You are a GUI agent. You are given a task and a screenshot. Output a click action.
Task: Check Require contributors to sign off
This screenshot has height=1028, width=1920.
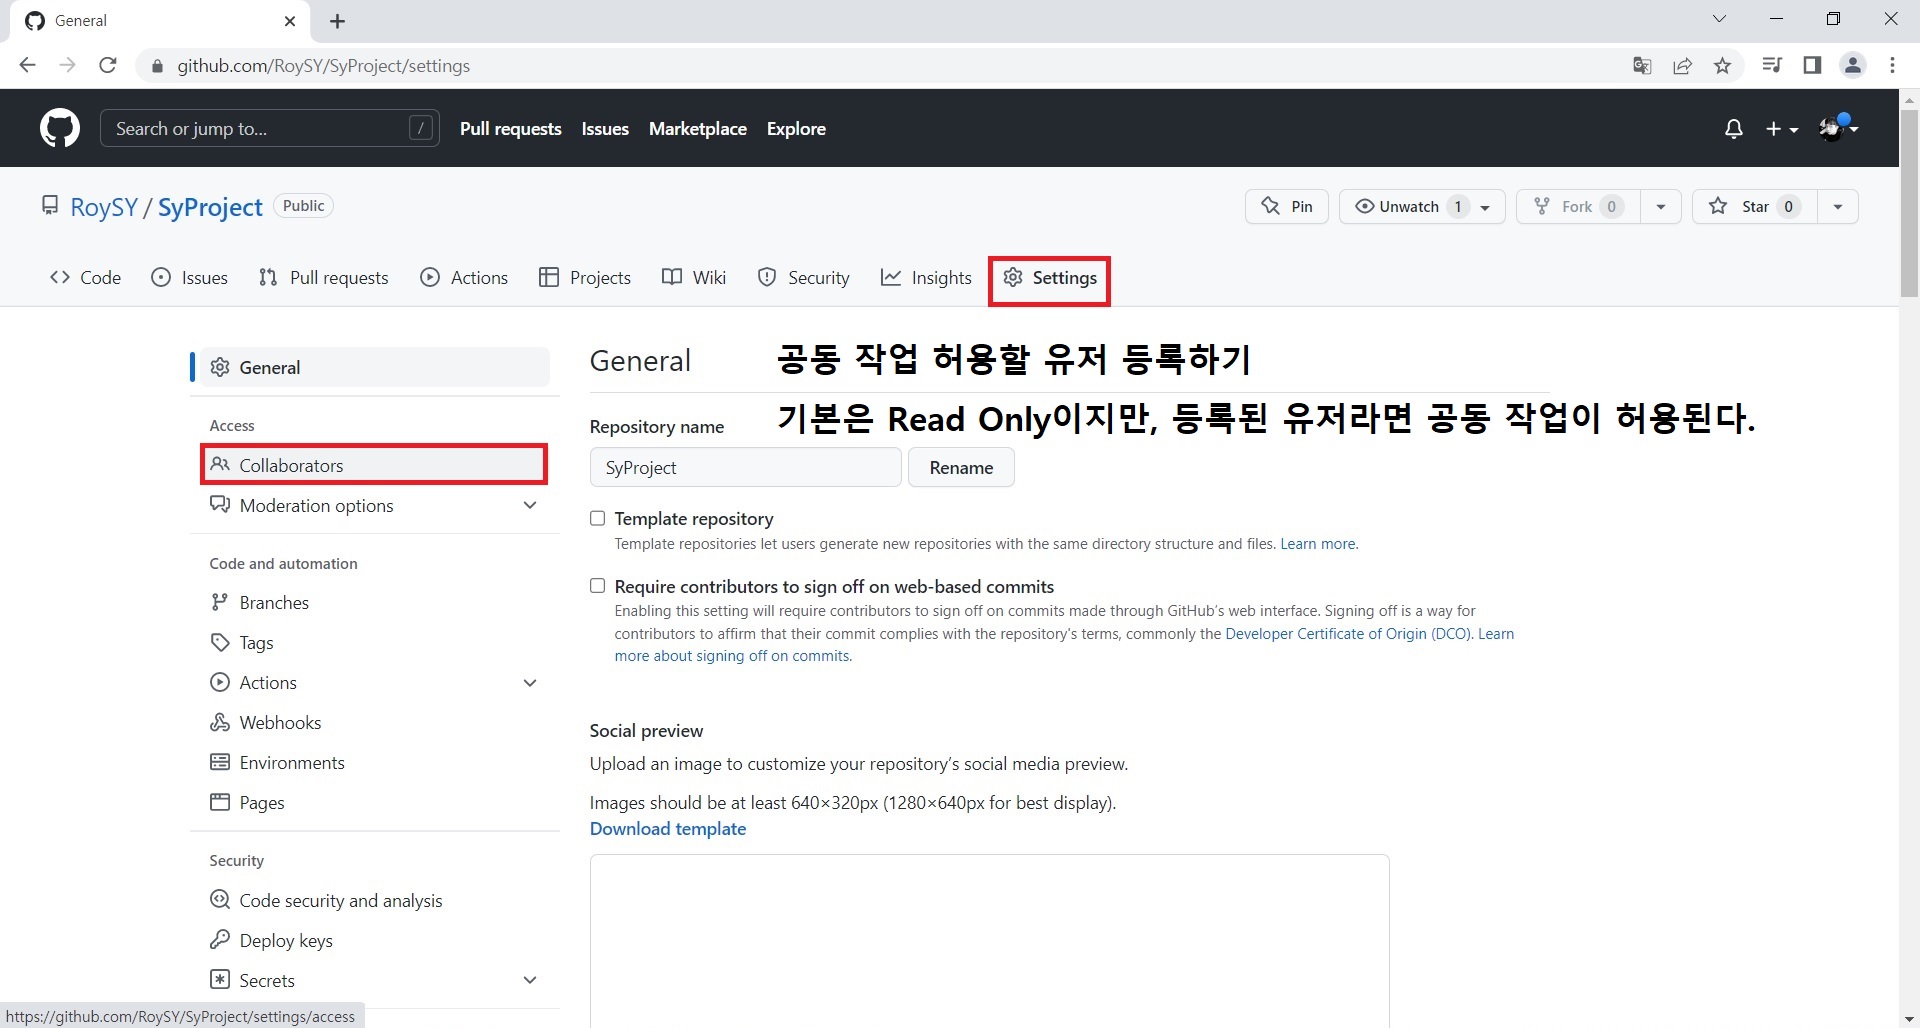point(598,586)
